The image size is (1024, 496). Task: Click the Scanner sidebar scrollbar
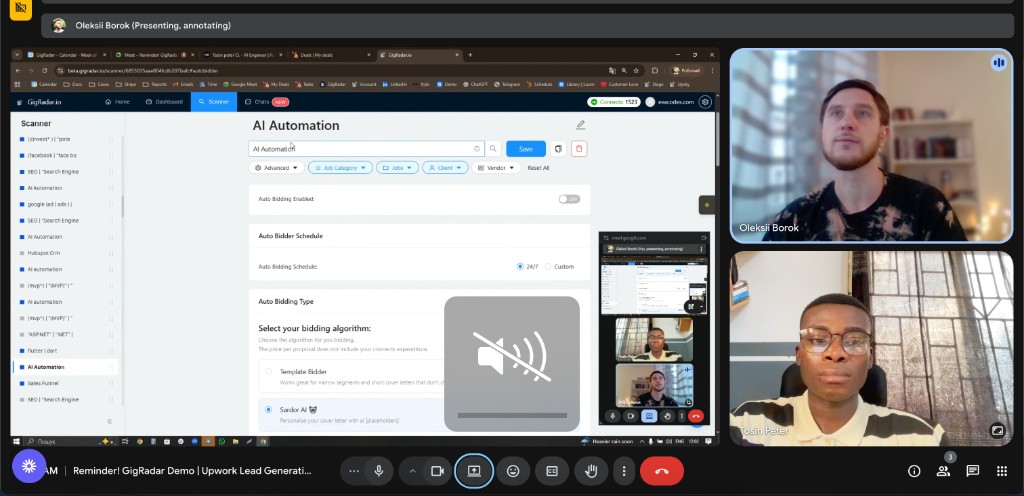[x=122, y=206]
